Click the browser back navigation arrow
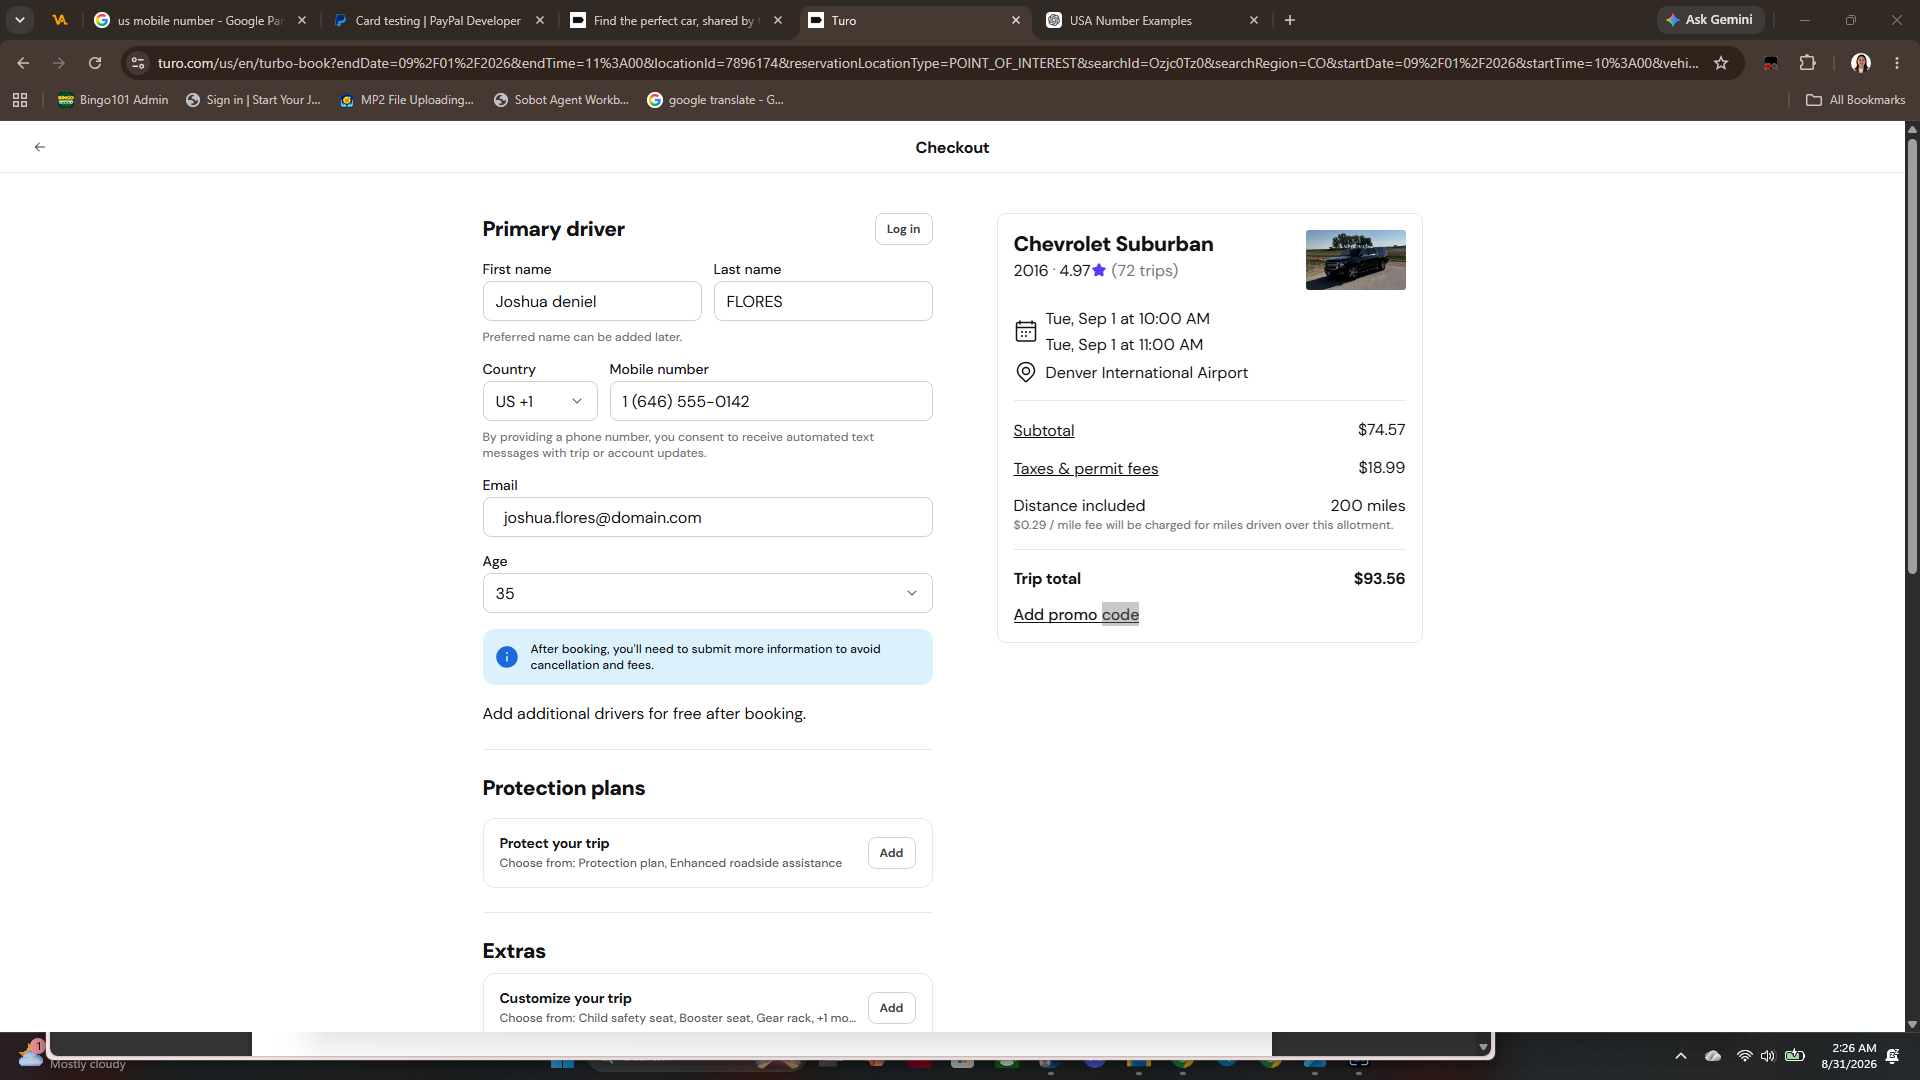The image size is (1920, 1080). 23,63
